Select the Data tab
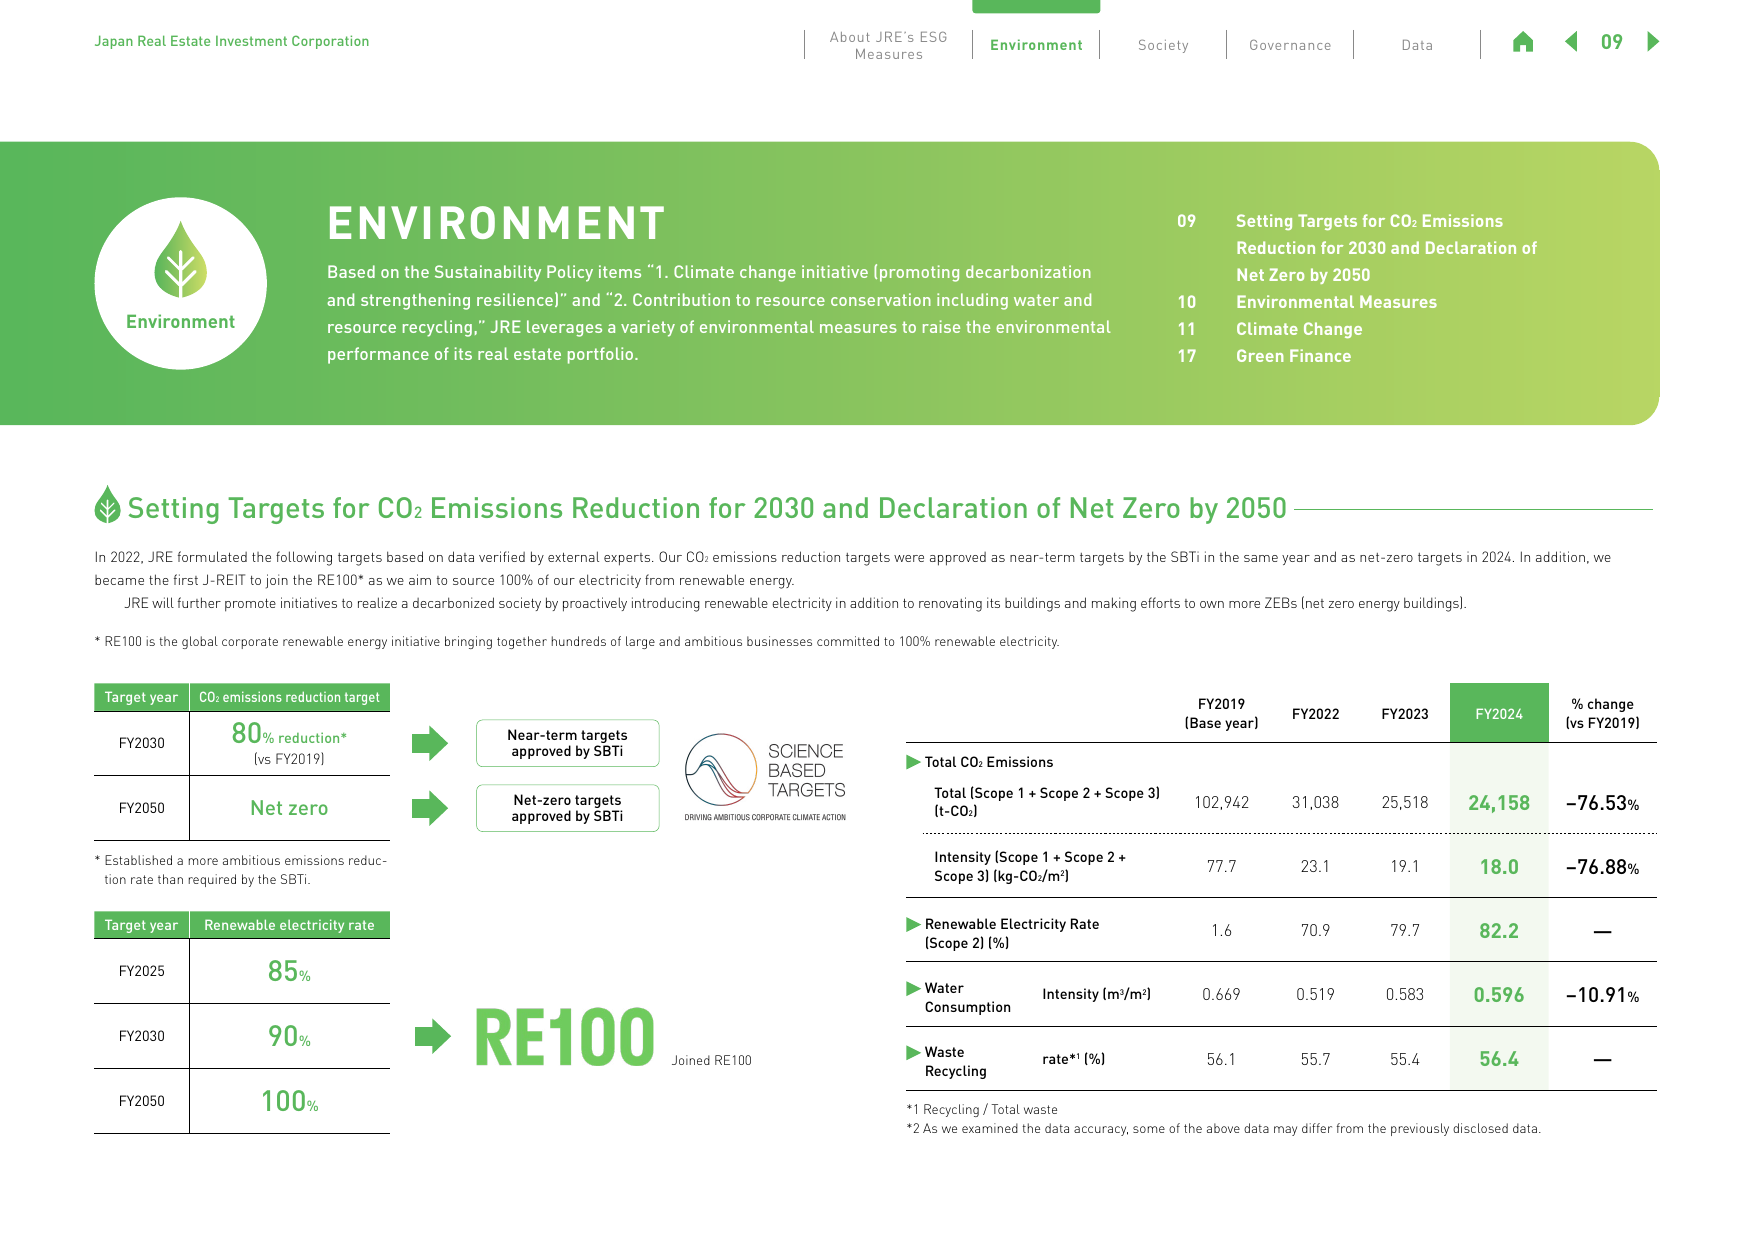 point(1417,45)
